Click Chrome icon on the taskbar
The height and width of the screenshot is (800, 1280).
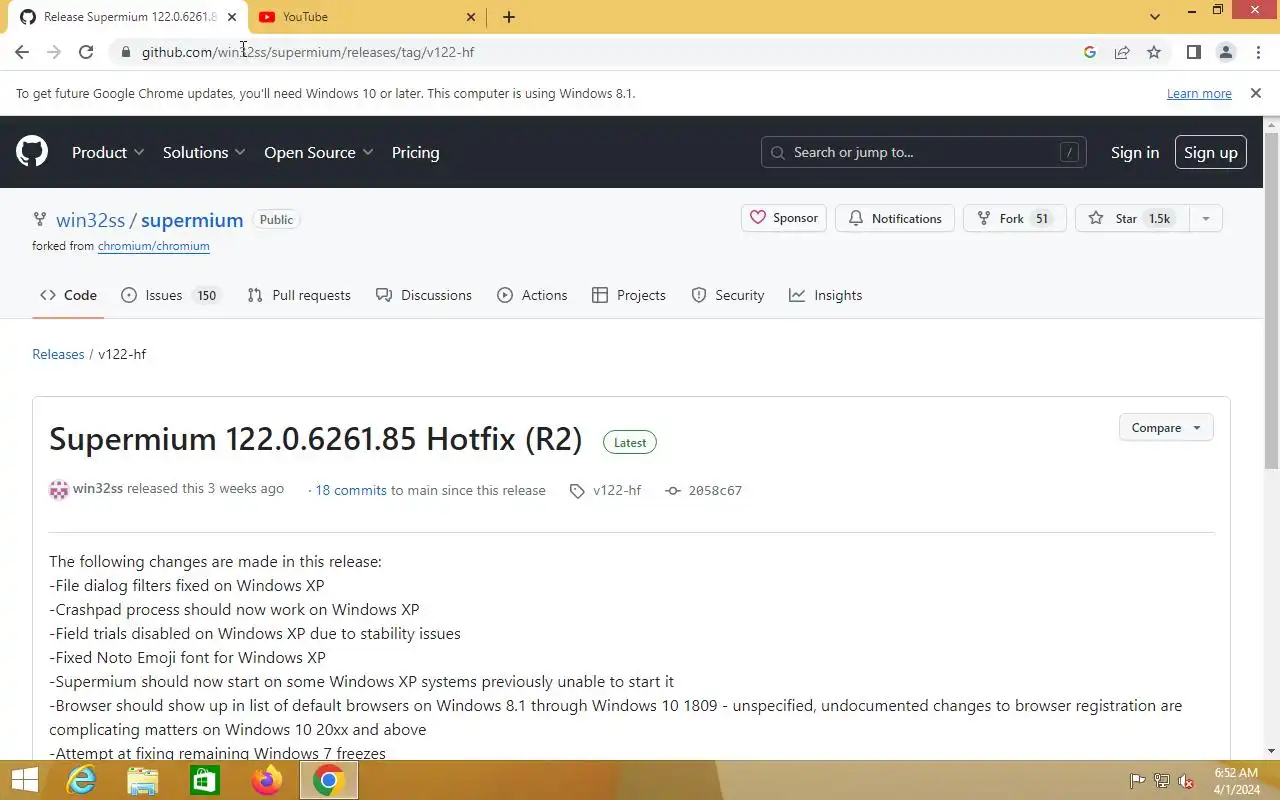tap(329, 780)
